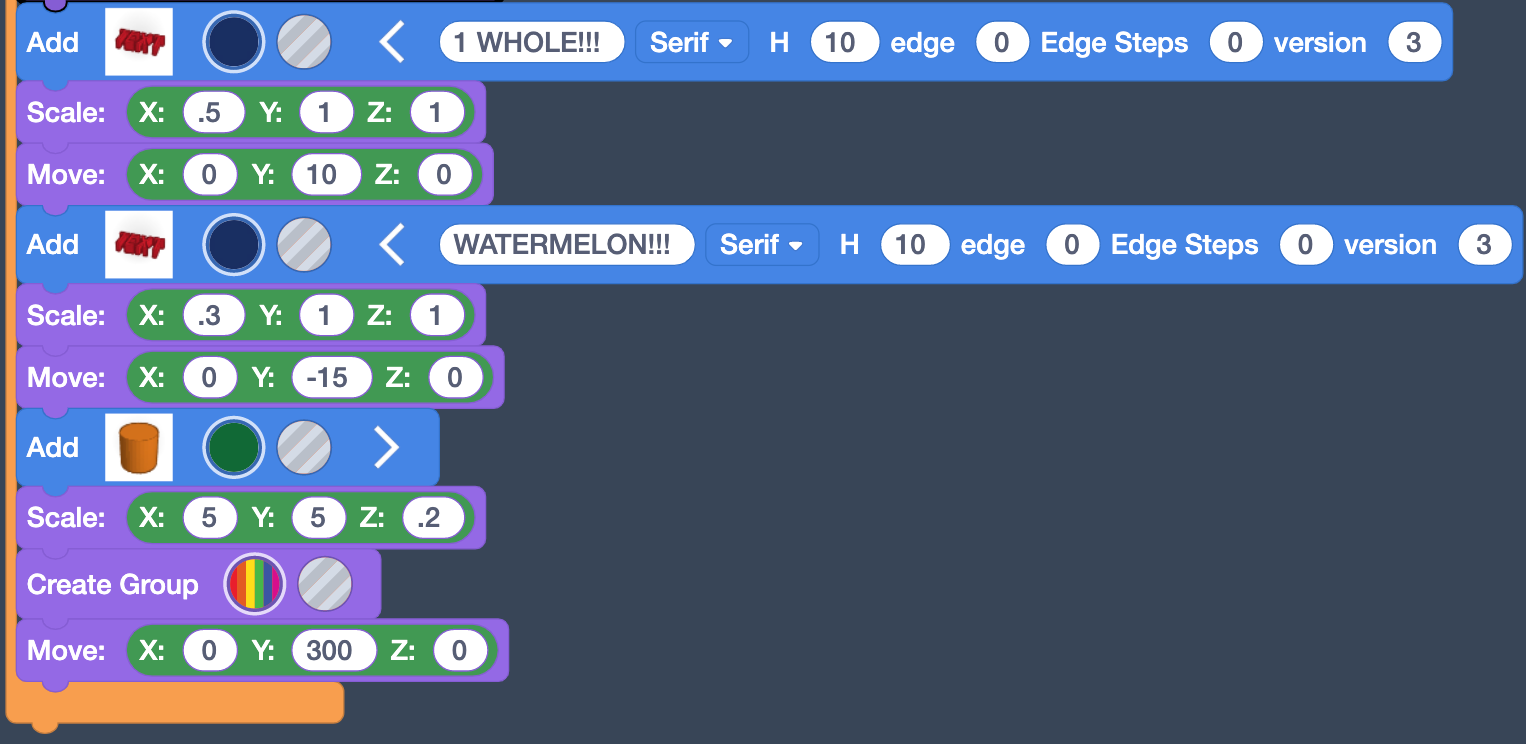Edit the Z scale value .2 for the cylinder
Viewport: 1526px width, 744px height.
[x=433, y=518]
